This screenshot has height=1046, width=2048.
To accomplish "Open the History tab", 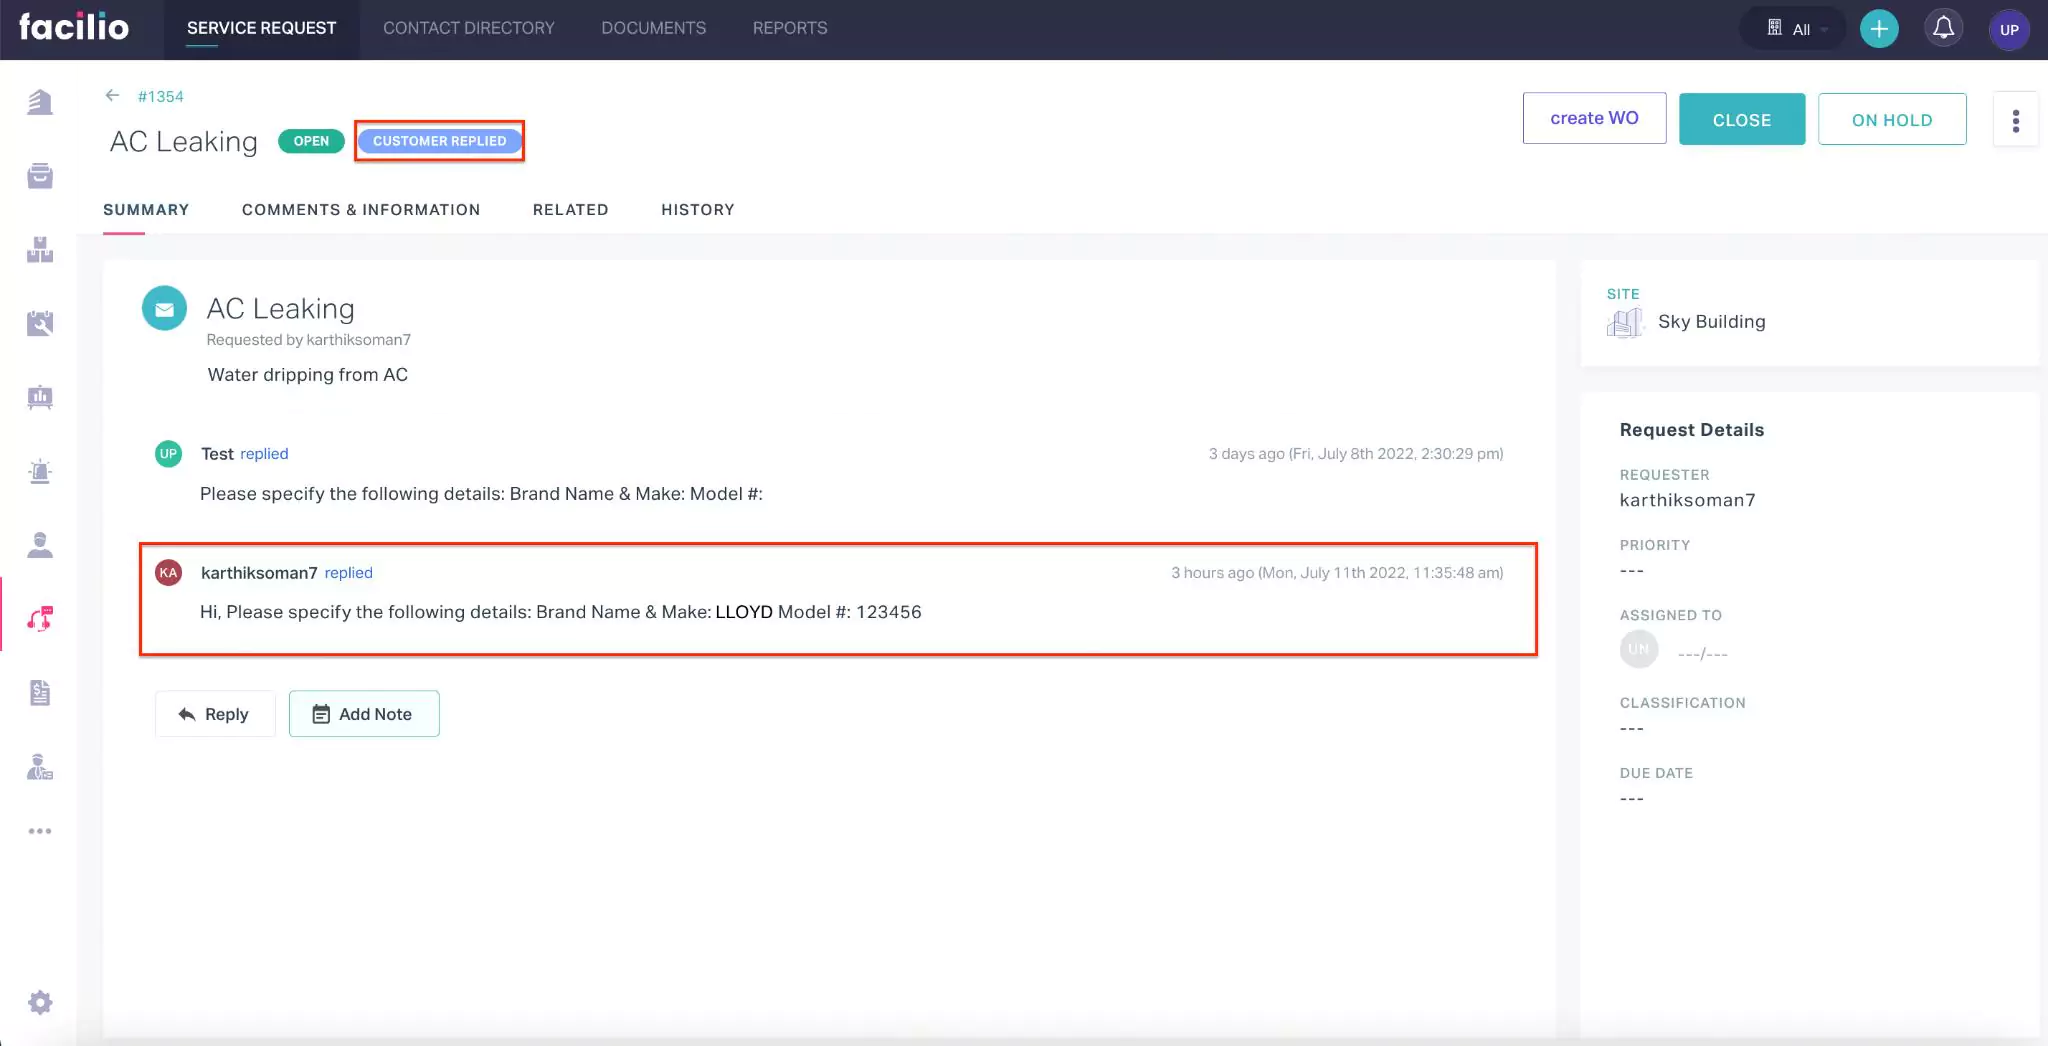I will coord(697,209).
